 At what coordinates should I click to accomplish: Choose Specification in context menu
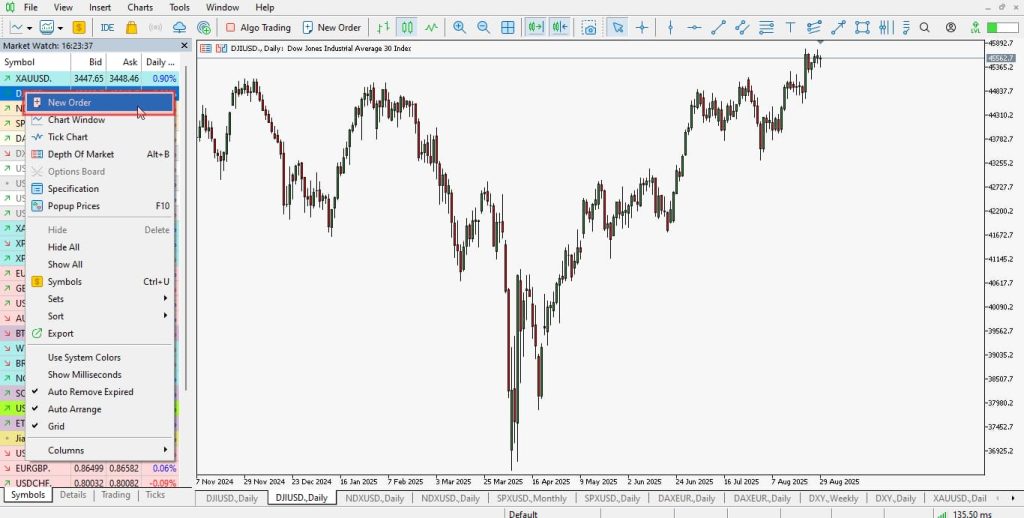pos(100,189)
